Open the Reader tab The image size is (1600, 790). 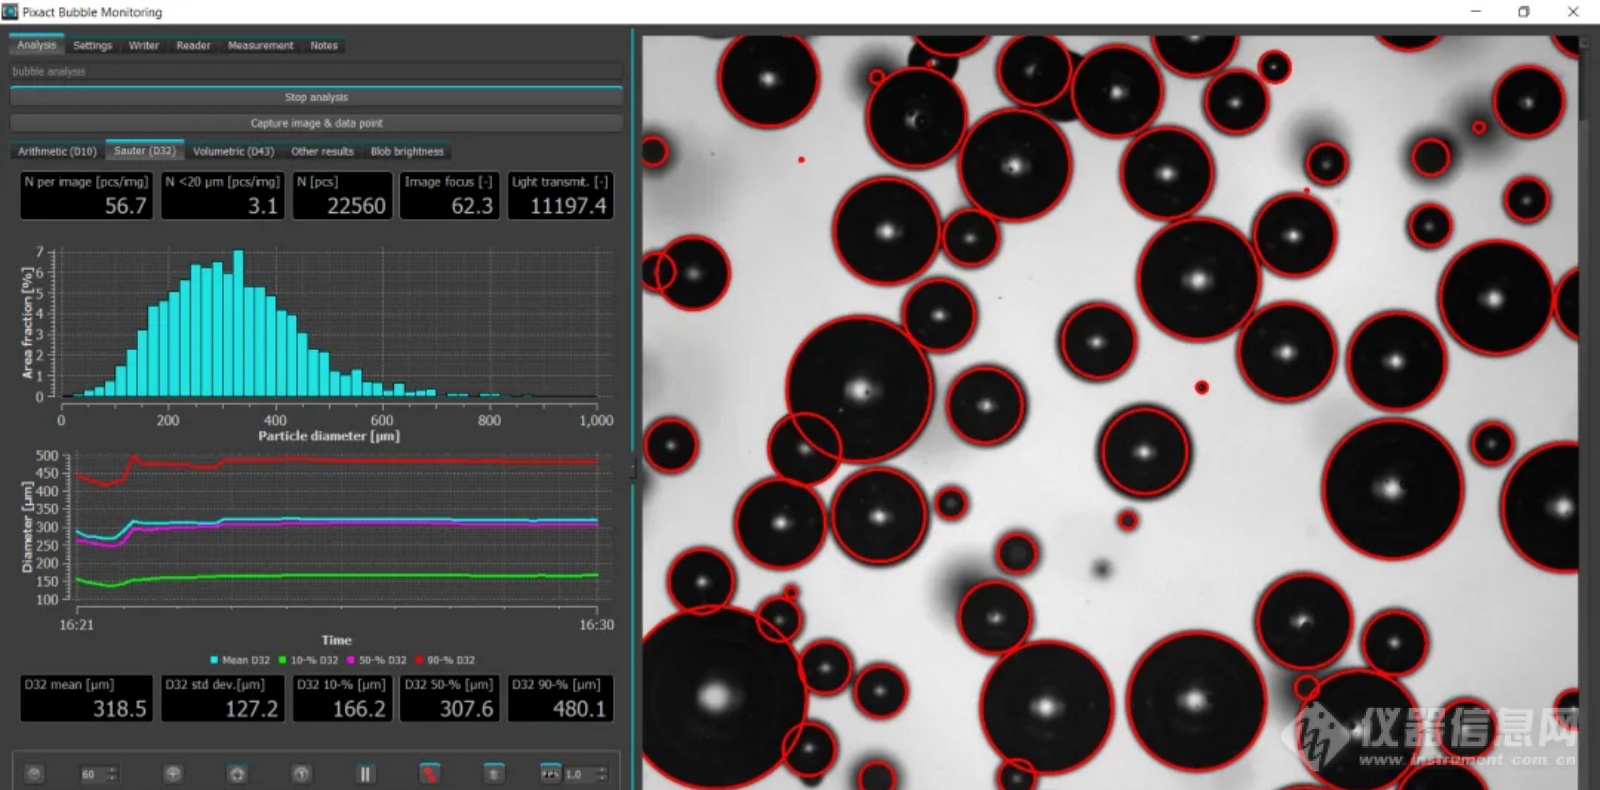coord(194,45)
